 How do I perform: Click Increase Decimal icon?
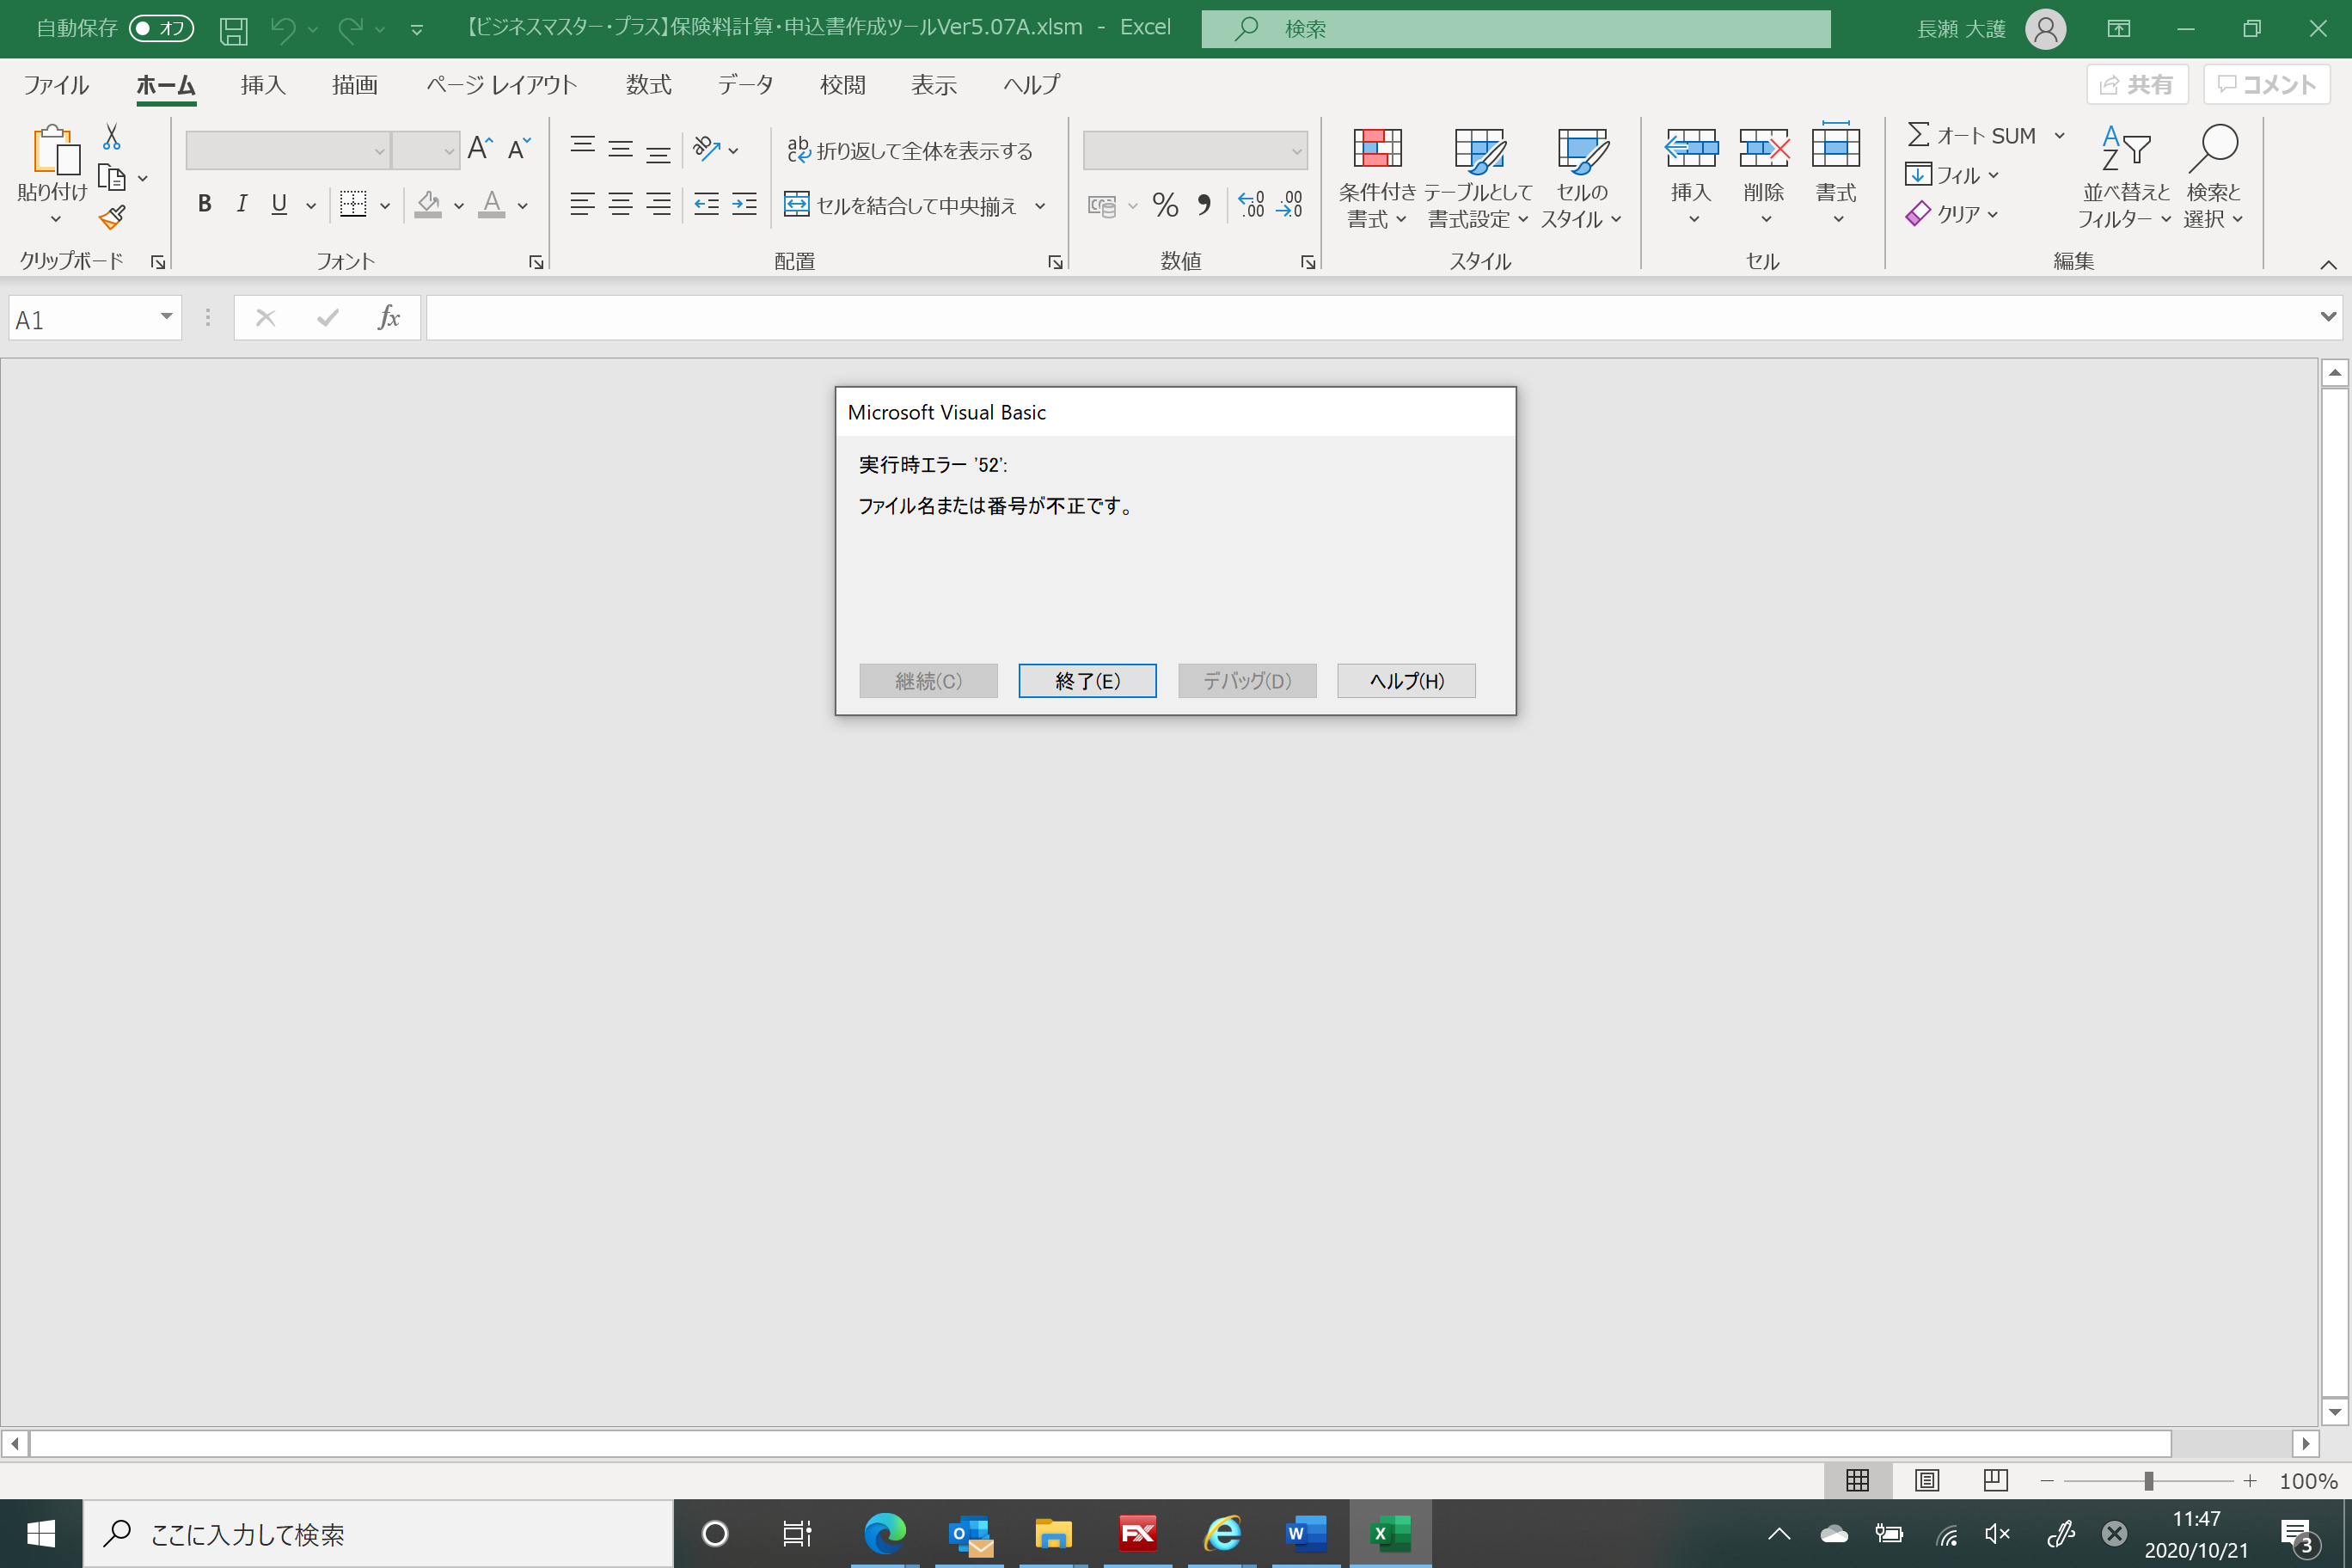1250,204
